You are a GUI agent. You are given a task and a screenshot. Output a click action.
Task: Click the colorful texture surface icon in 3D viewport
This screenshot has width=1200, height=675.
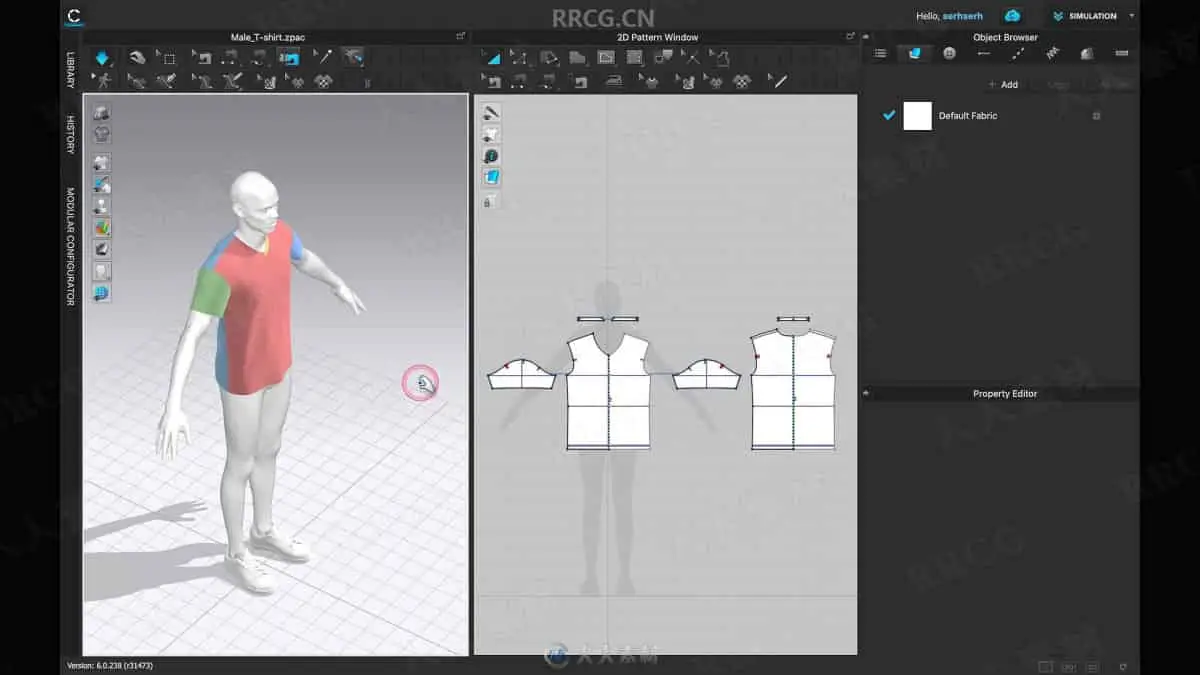click(101, 227)
